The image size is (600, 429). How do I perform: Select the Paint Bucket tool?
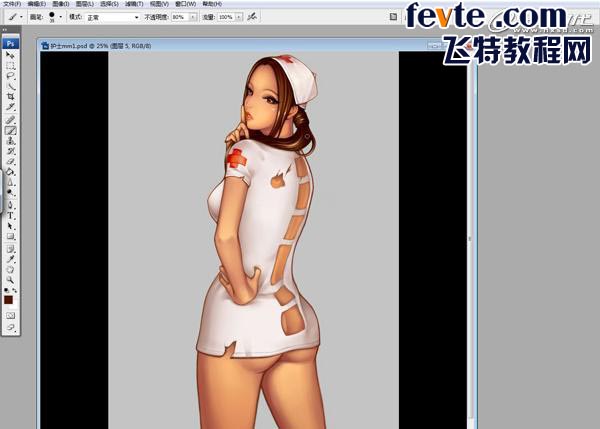pos(11,172)
